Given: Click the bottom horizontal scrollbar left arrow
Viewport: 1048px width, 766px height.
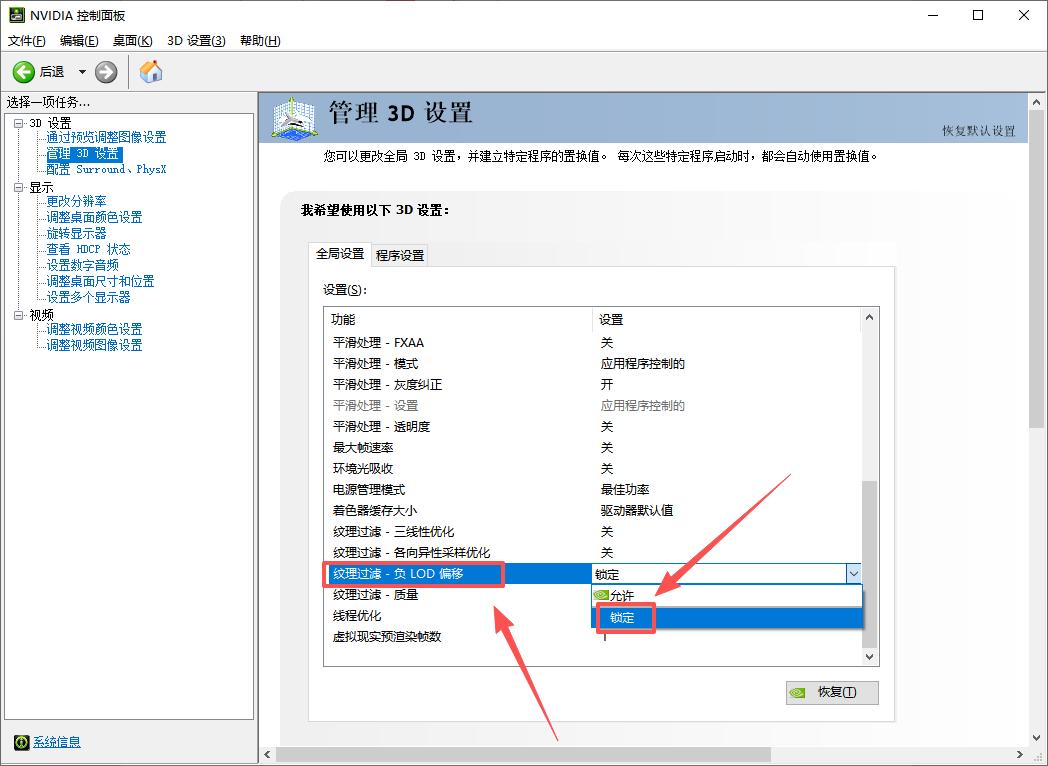Looking at the screenshot, I should tap(267, 755).
